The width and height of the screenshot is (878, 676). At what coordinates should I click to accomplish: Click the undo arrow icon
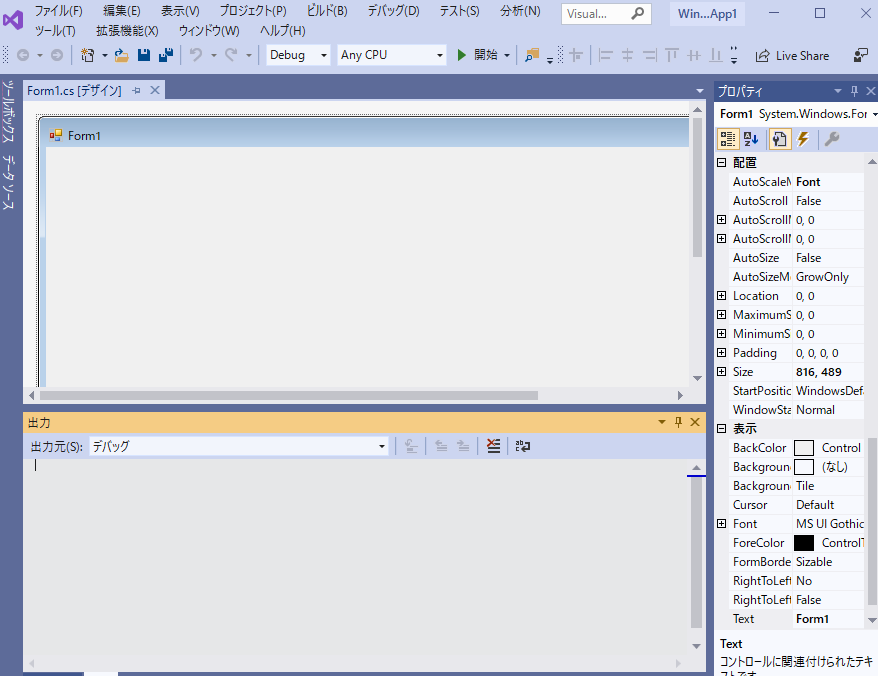(195, 55)
